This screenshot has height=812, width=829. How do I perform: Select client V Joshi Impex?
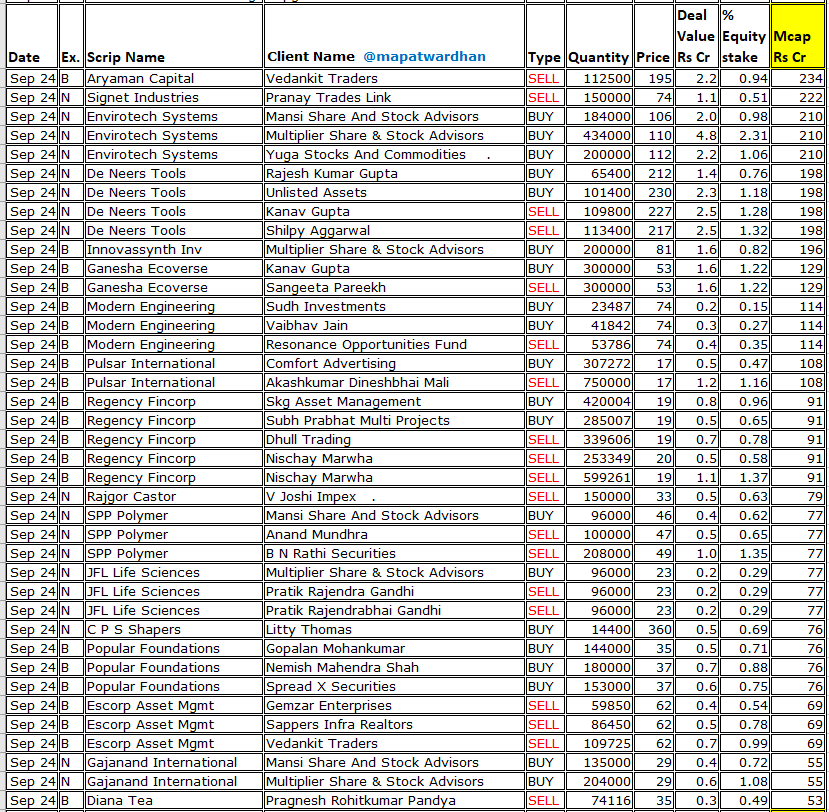(394, 497)
